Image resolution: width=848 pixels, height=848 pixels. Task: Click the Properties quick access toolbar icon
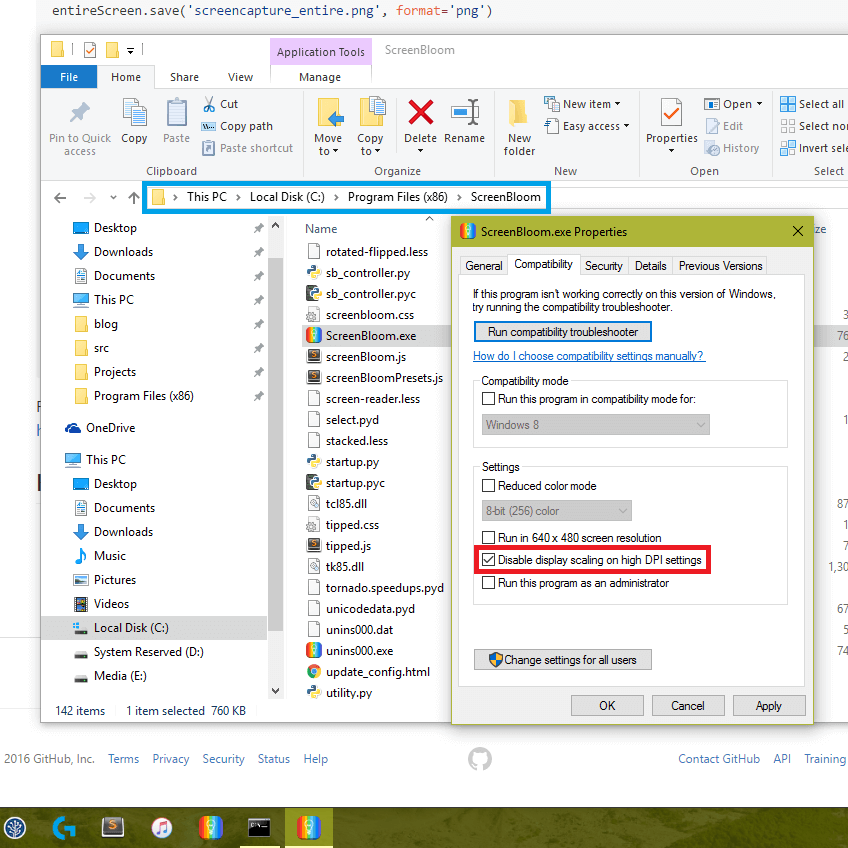click(90, 50)
